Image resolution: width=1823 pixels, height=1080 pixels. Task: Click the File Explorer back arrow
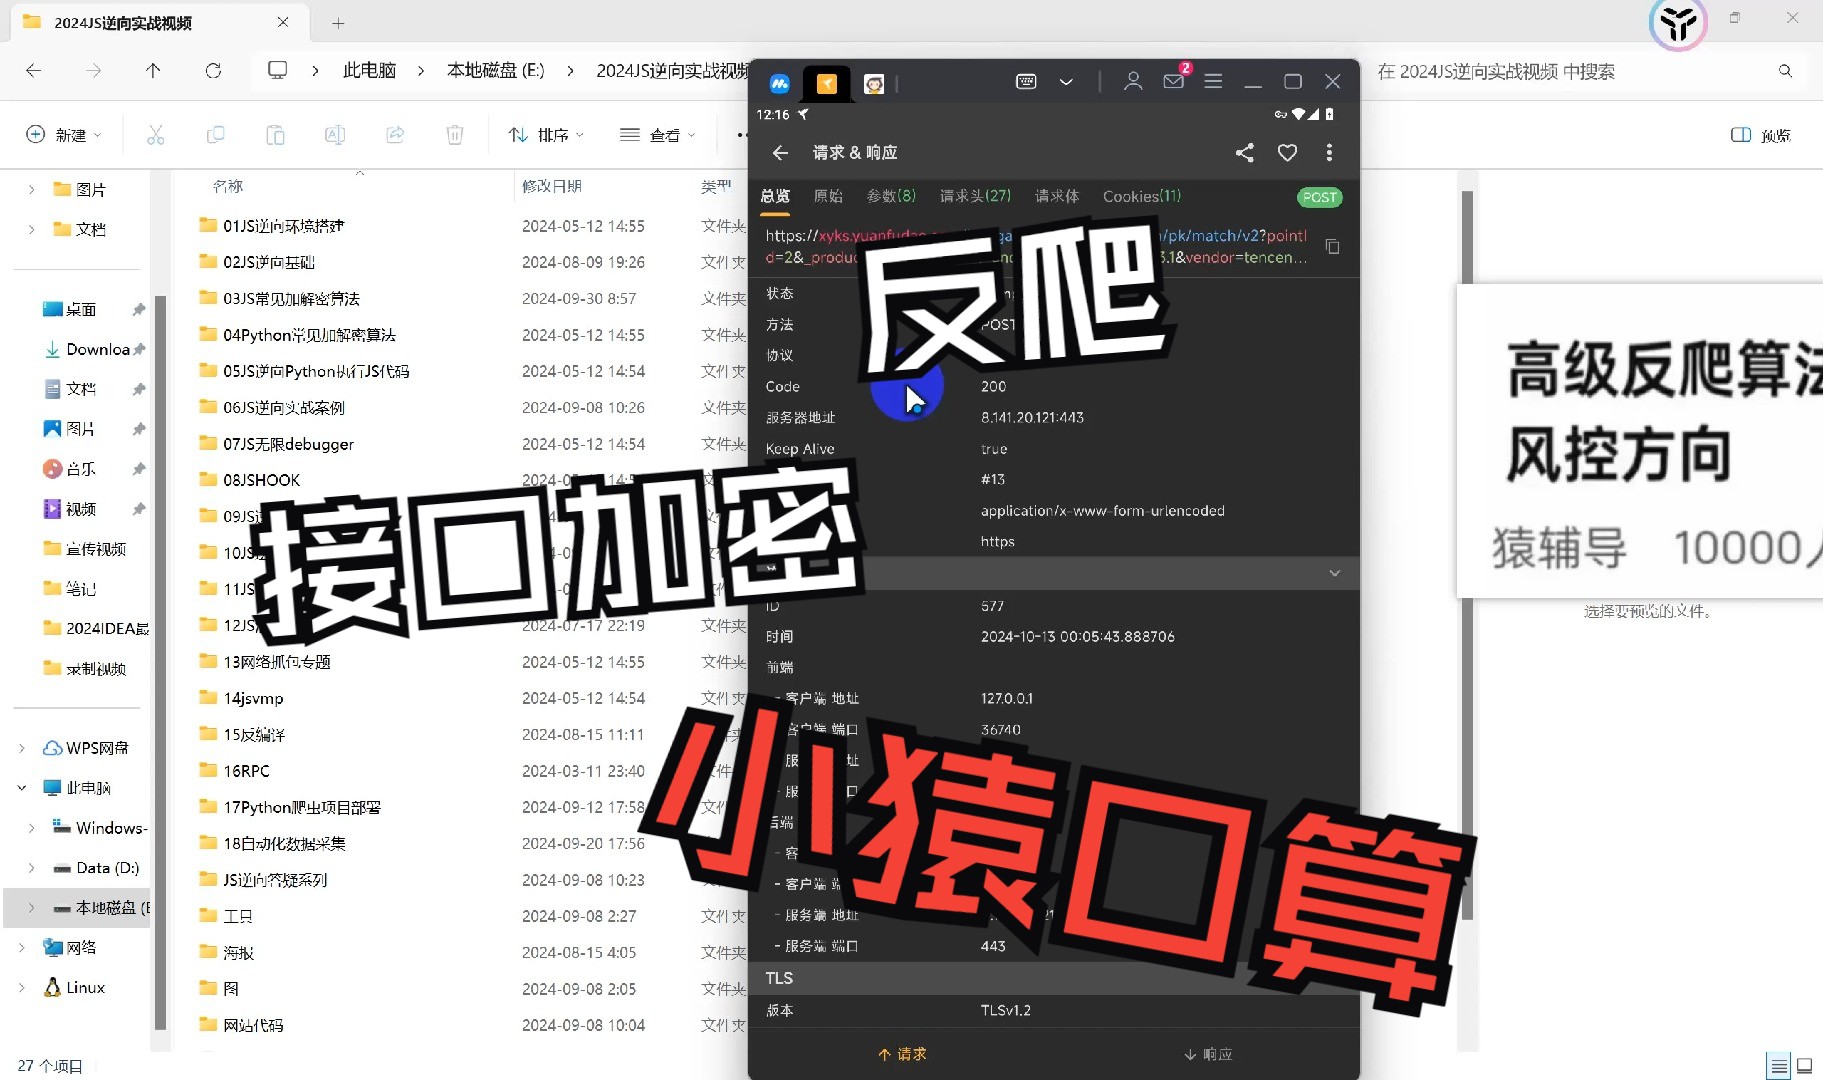(33, 71)
